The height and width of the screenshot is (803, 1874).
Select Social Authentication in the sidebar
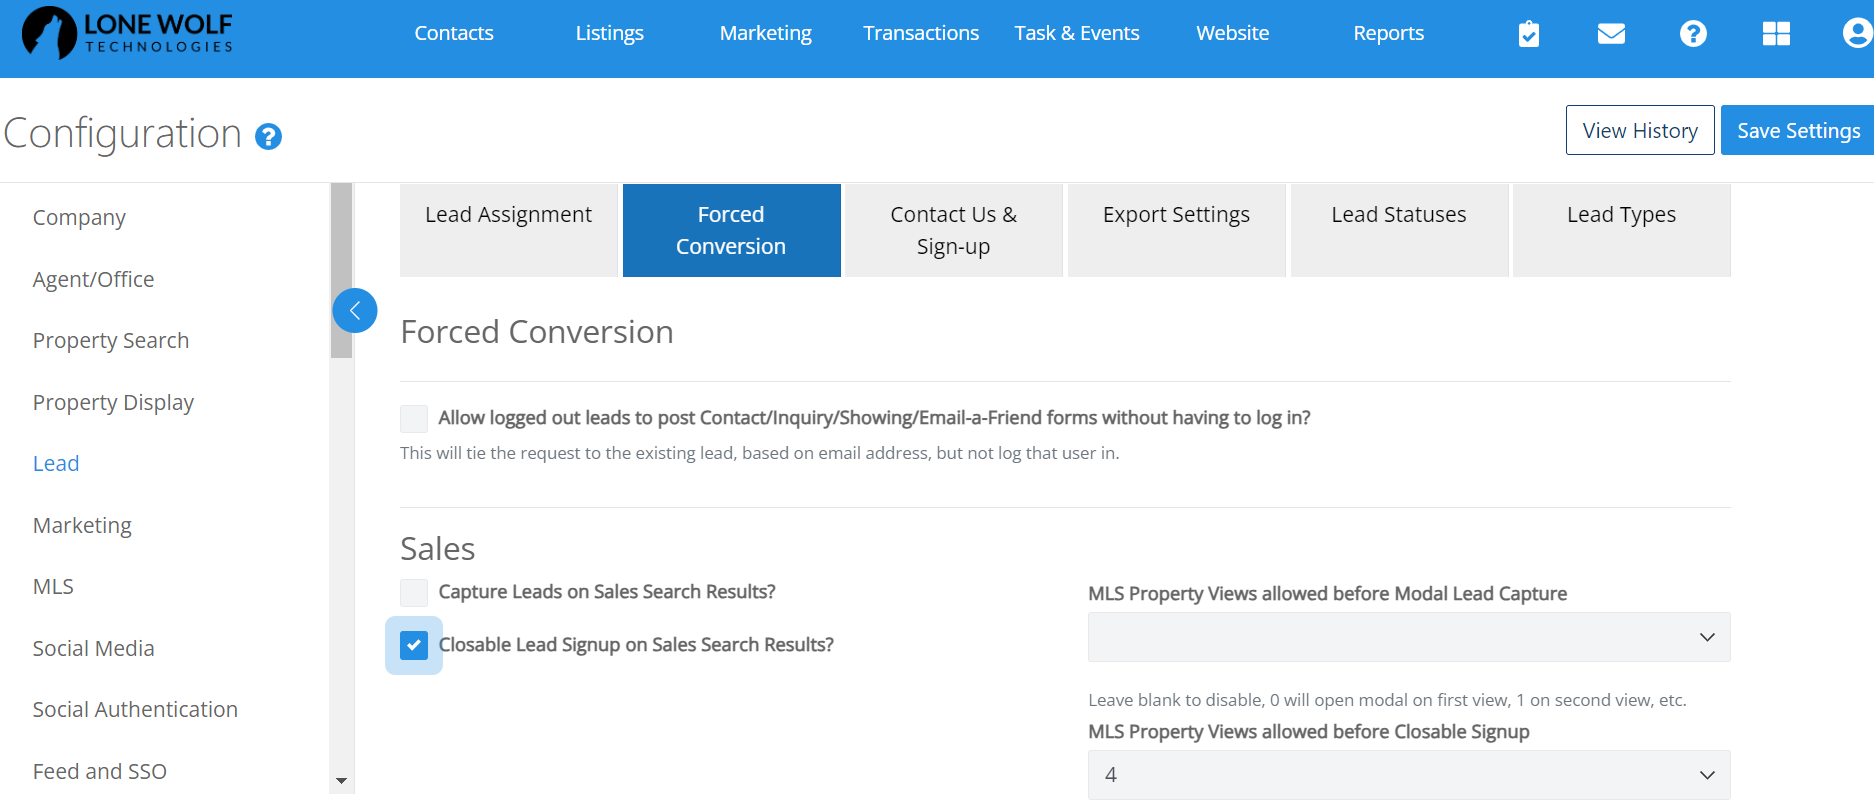134,709
